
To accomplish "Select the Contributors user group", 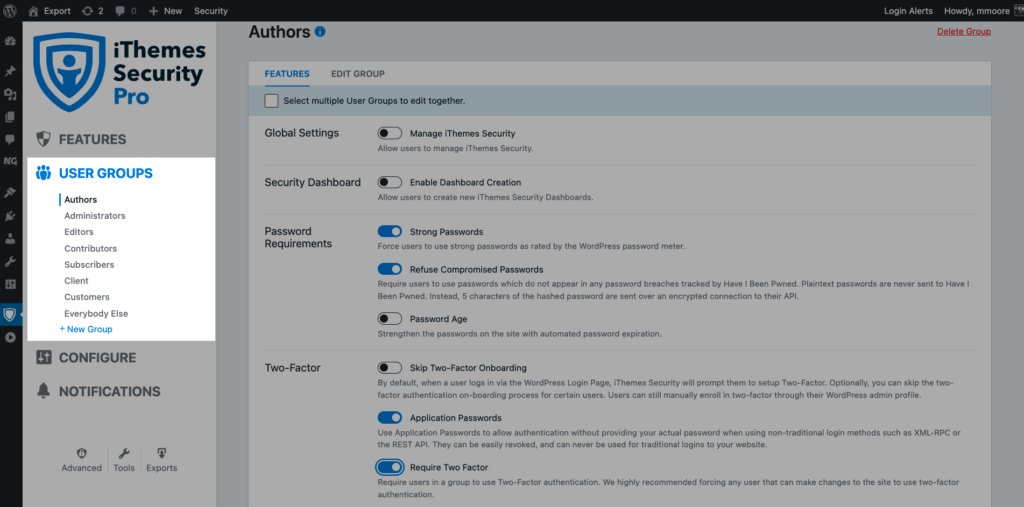I will pyautogui.click(x=91, y=249).
